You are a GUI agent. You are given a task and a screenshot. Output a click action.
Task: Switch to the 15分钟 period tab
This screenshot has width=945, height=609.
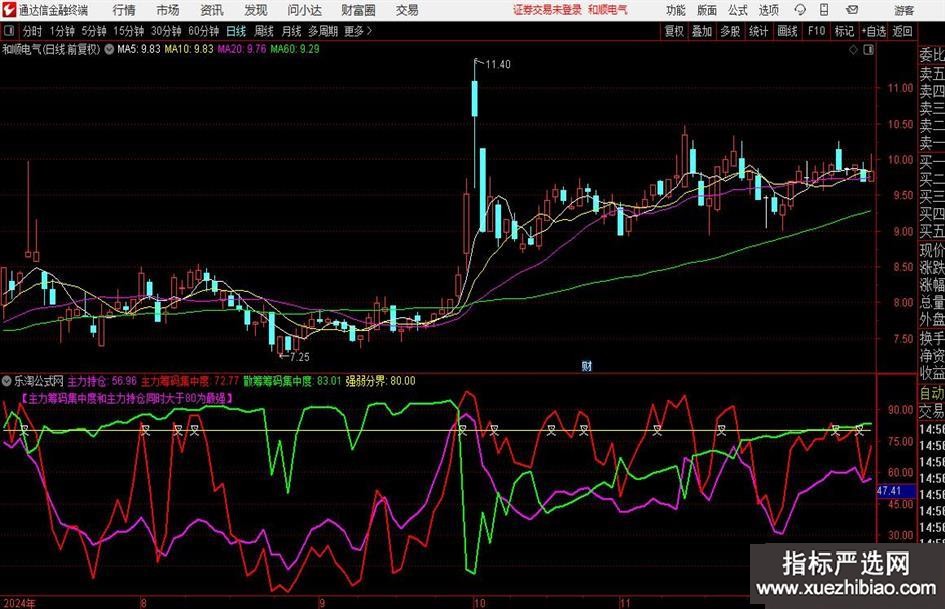[129, 31]
